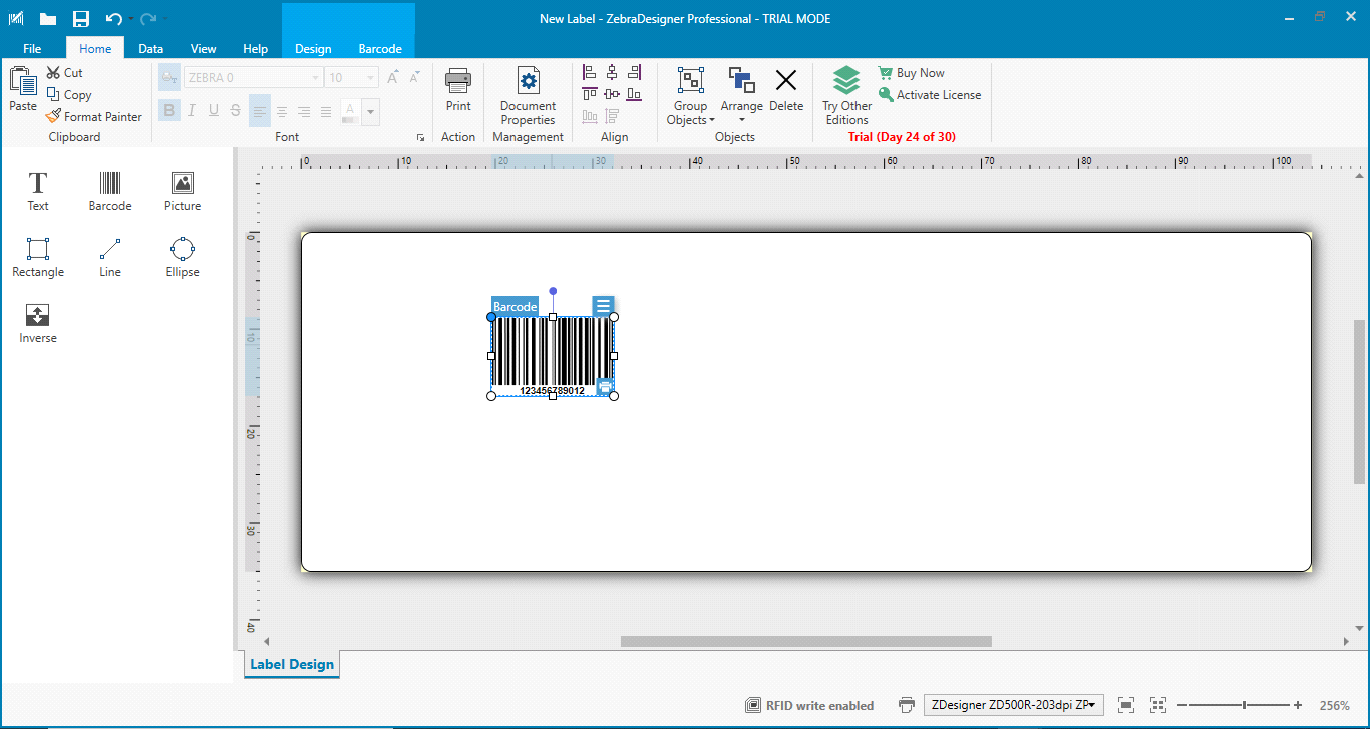Pick the Ellipse shape tool

[x=182, y=256]
